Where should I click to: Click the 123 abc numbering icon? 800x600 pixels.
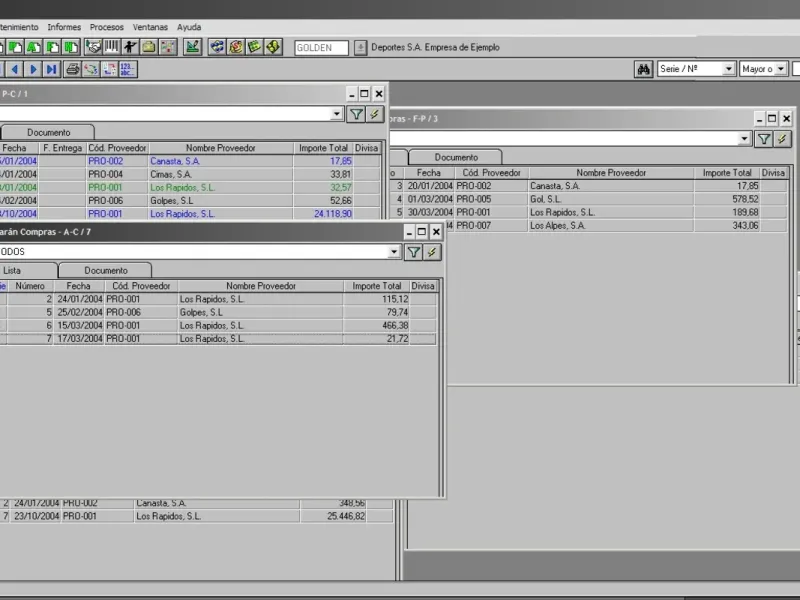pos(127,69)
